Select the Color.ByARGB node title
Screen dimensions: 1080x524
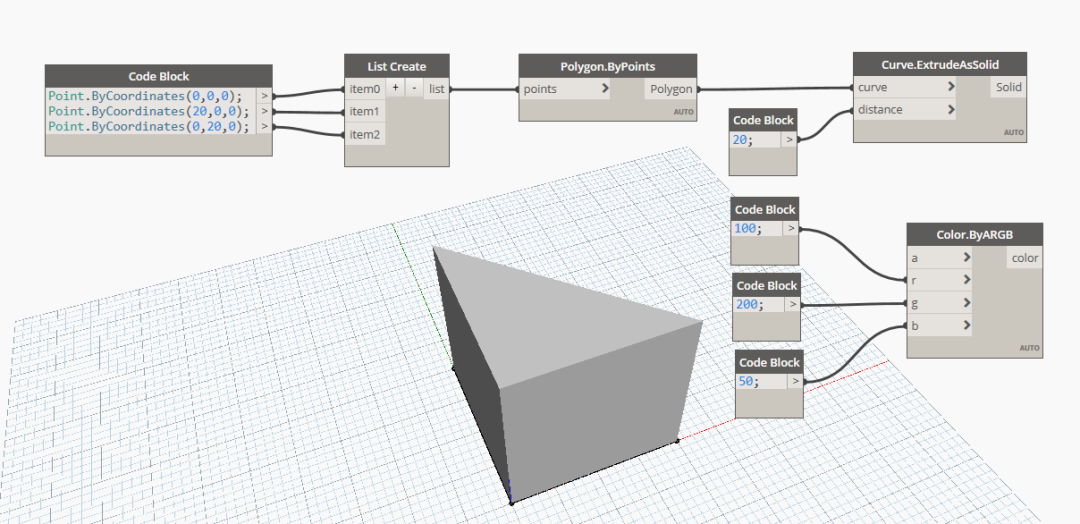click(975, 235)
